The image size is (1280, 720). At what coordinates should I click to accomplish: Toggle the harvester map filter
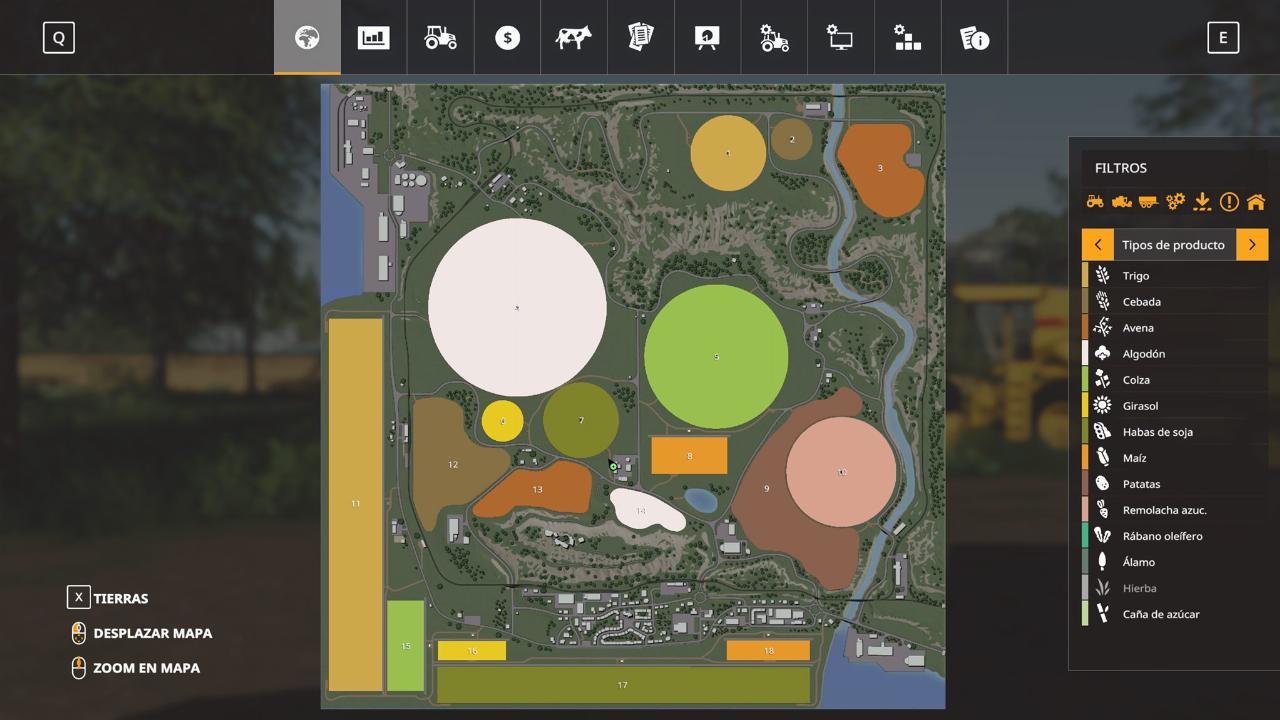pyautogui.click(x=1122, y=202)
